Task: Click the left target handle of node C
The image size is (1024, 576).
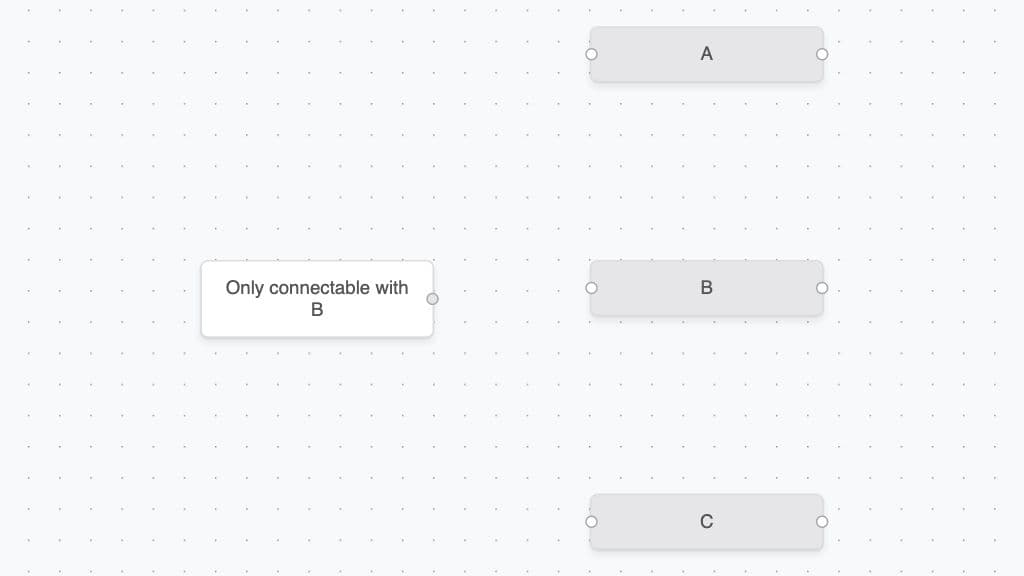Action: coord(591,522)
